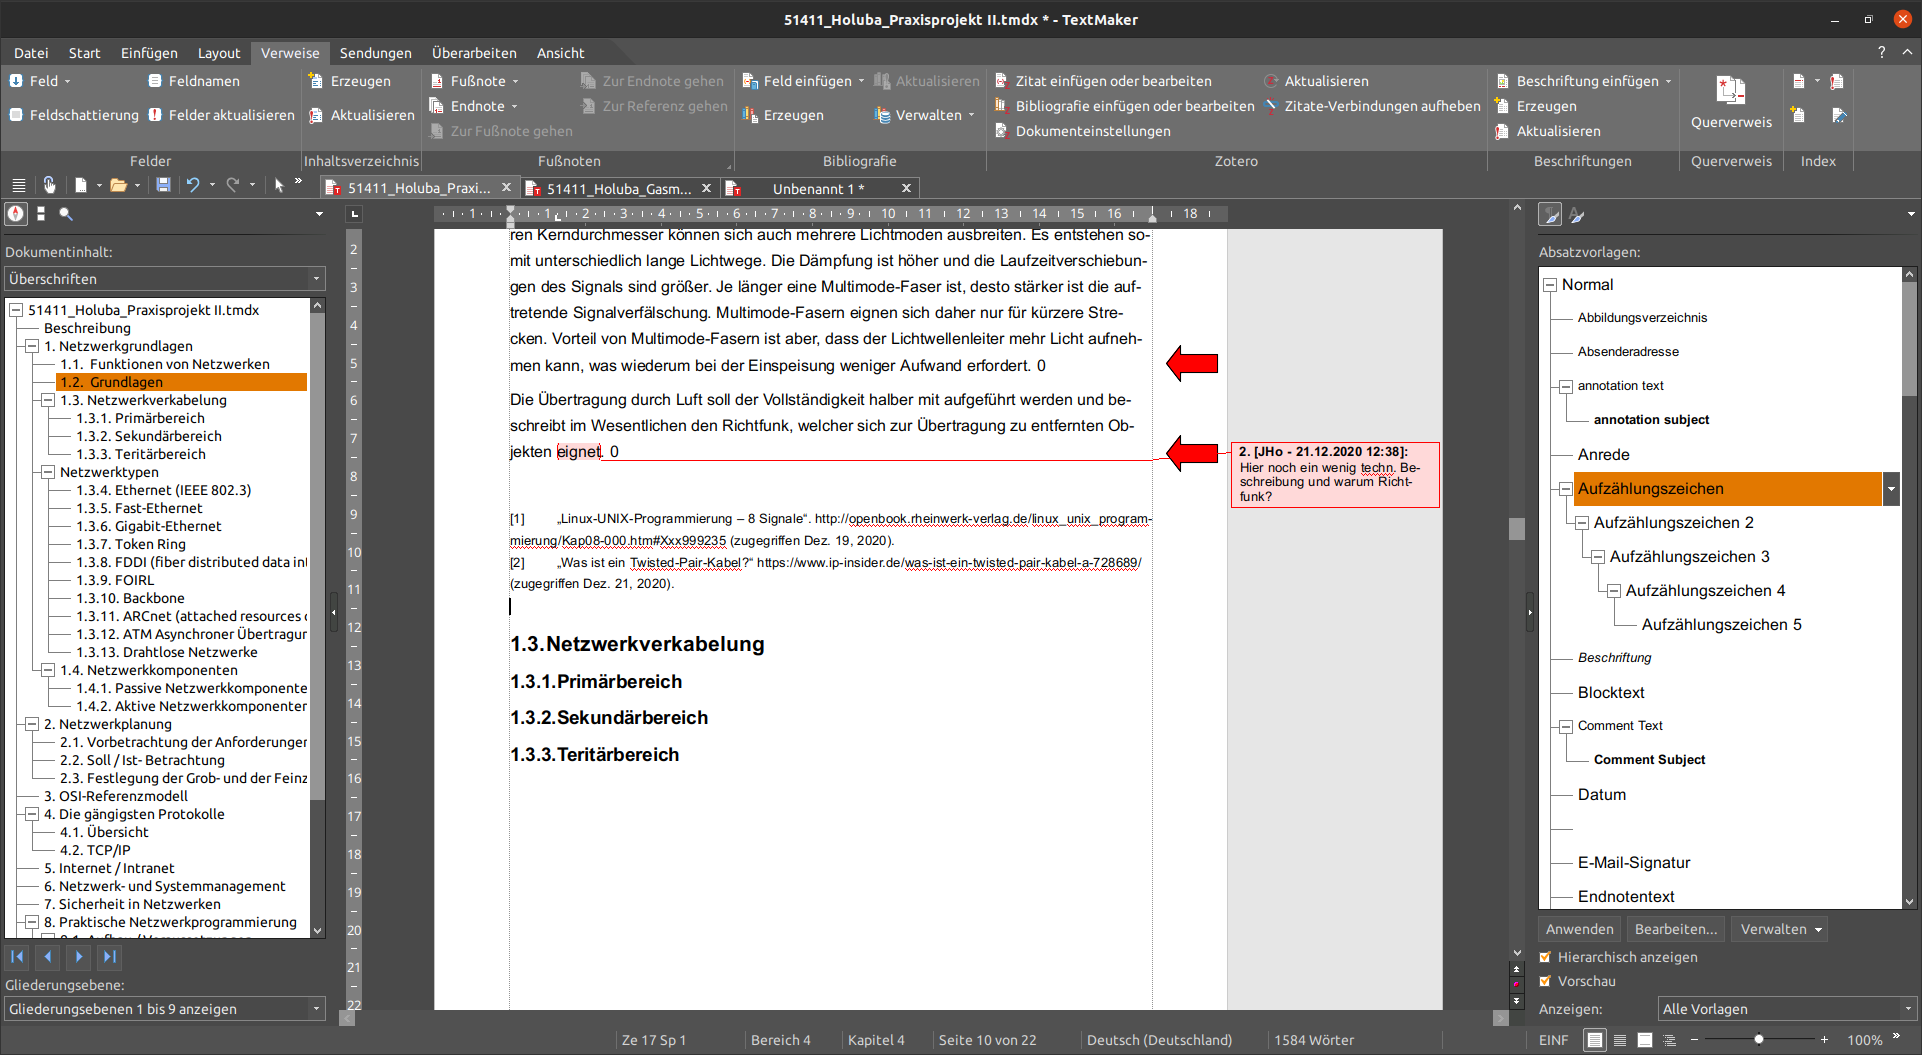Open the Alle Vorlagen dropdown
The height and width of the screenshot is (1055, 1922).
click(1787, 1009)
